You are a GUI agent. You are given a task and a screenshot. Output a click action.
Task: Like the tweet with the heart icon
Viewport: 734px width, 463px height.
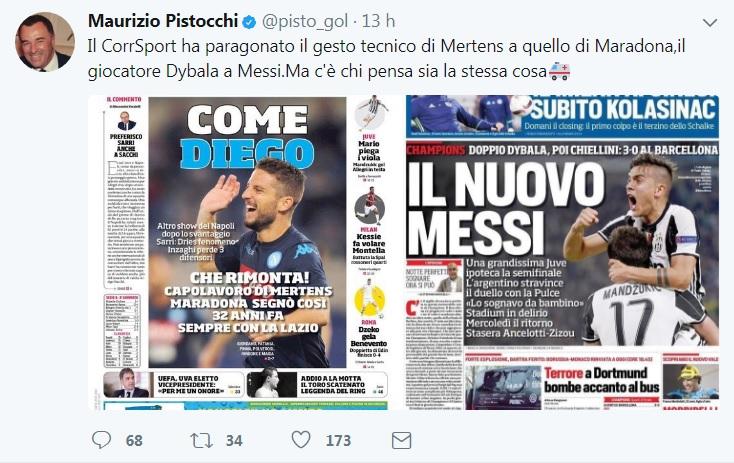(x=301, y=440)
